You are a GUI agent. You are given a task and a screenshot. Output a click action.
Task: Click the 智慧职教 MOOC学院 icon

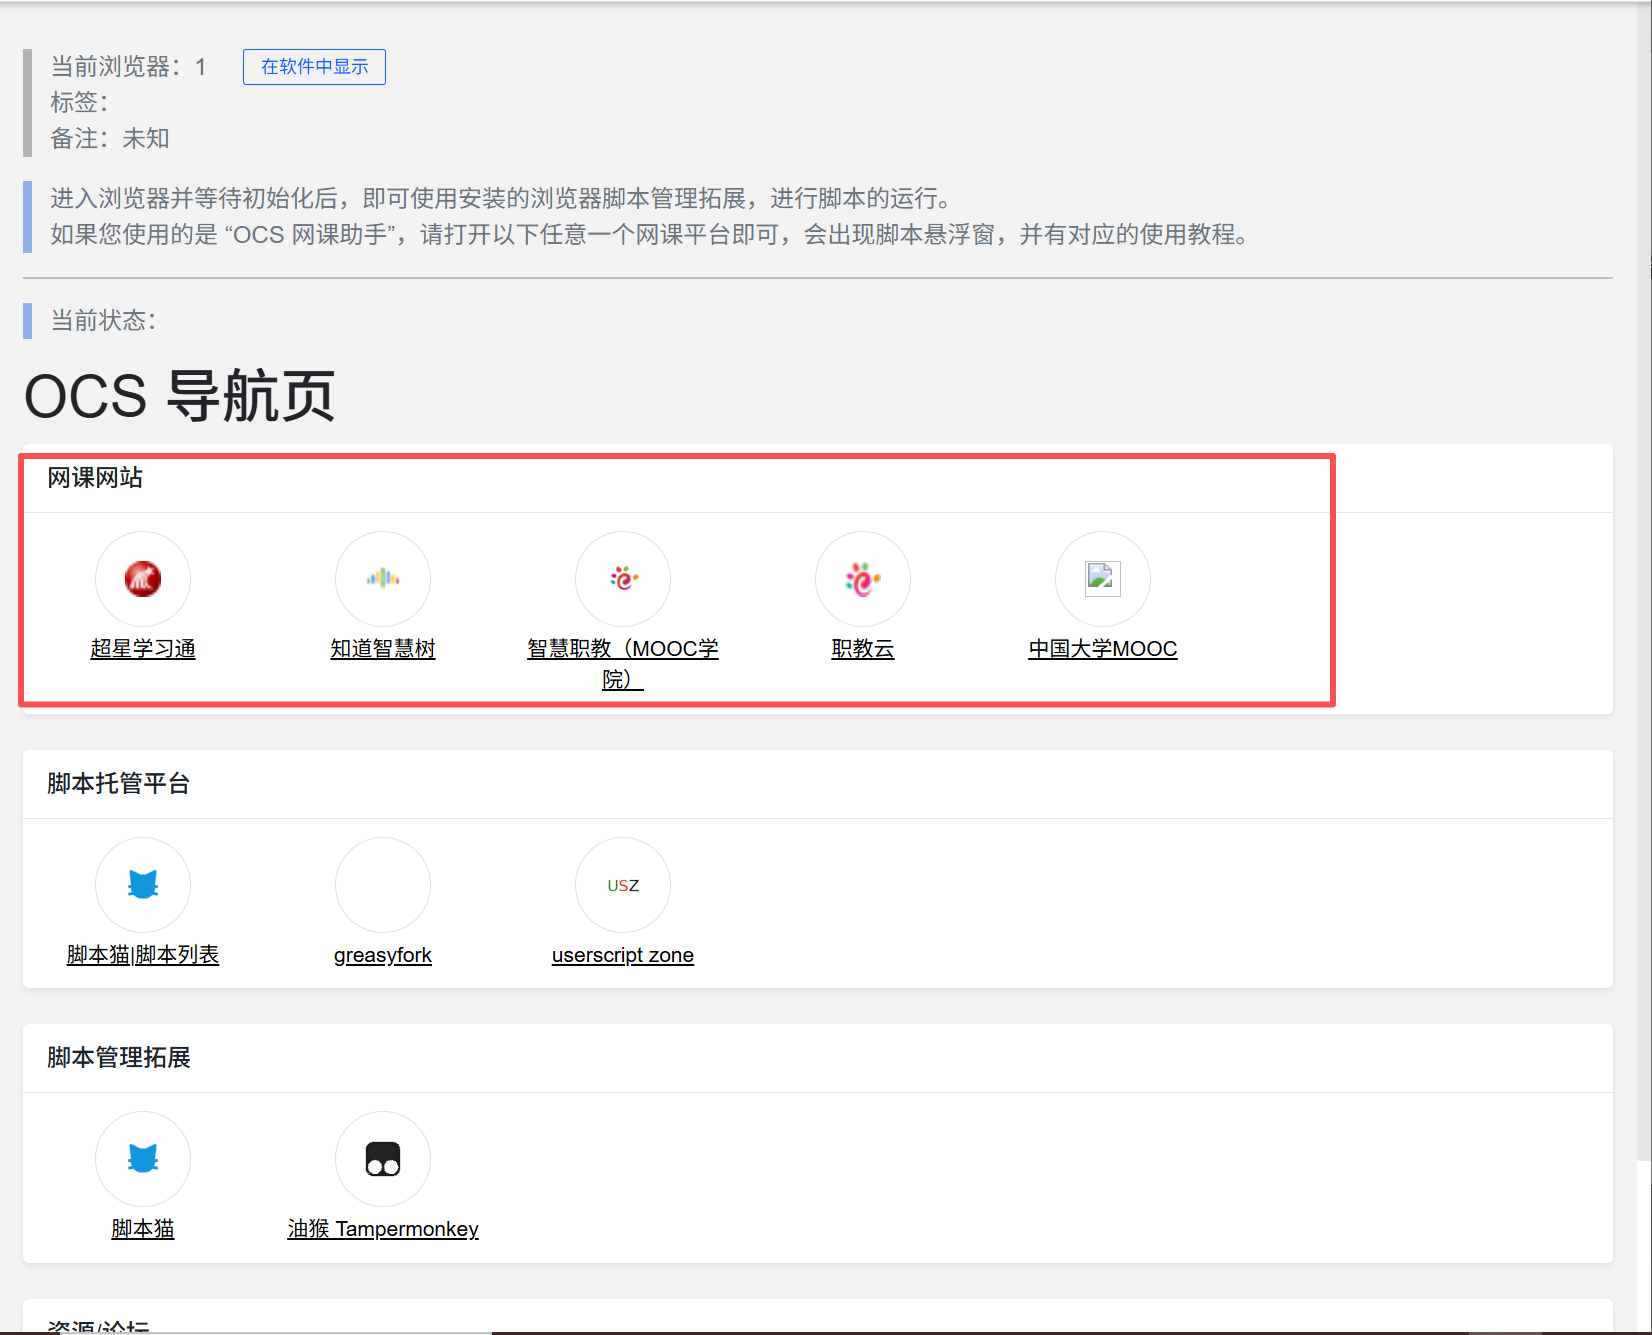pyautogui.click(x=623, y=579)
